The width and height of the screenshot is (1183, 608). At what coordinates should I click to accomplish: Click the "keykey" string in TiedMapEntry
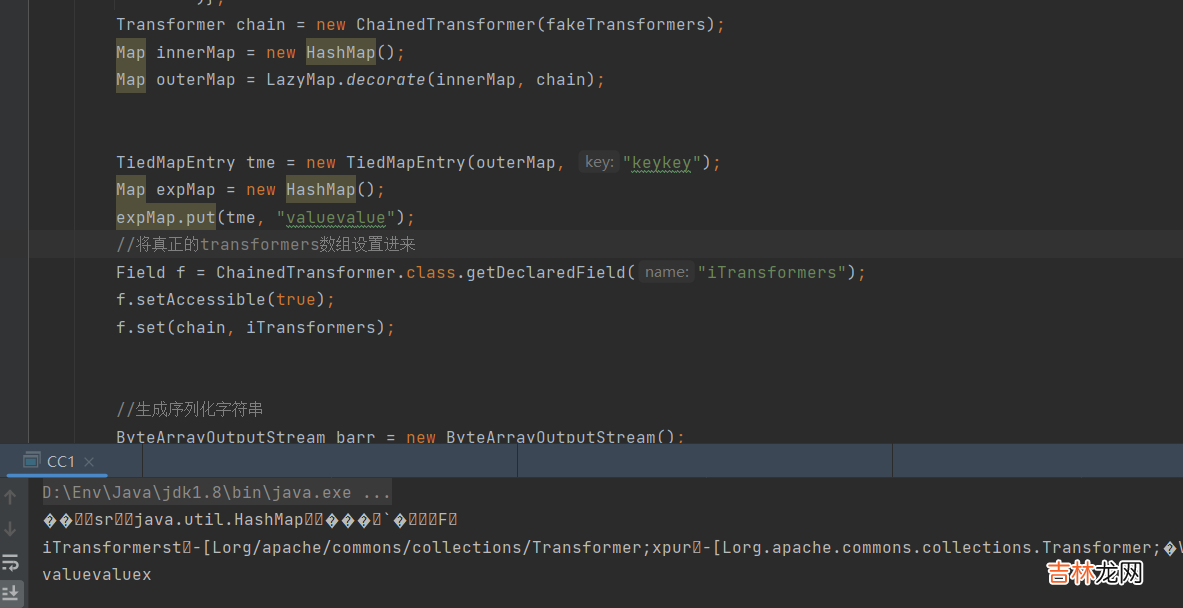click(x=661, y=162)
